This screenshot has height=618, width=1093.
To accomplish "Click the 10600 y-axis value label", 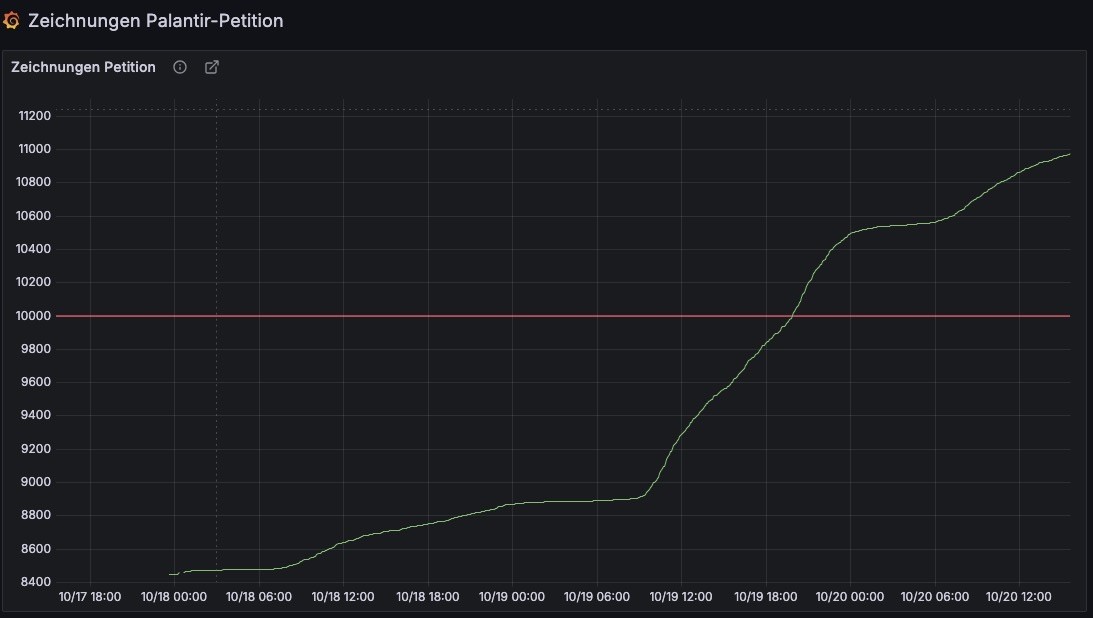I will coord(34,216).
